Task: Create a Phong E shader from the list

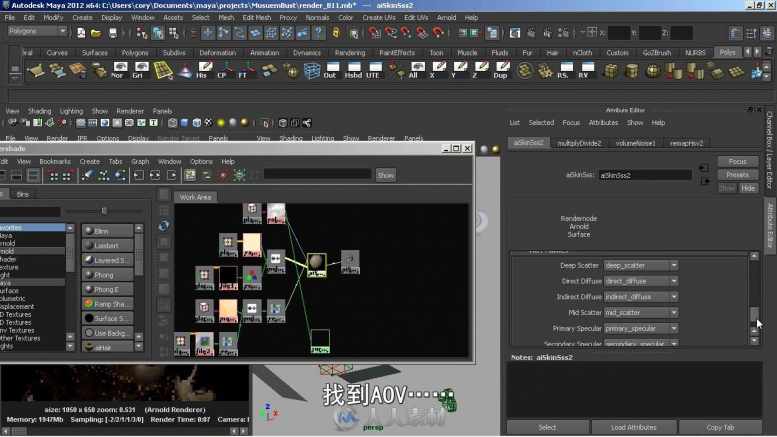Action: (107, 289)
